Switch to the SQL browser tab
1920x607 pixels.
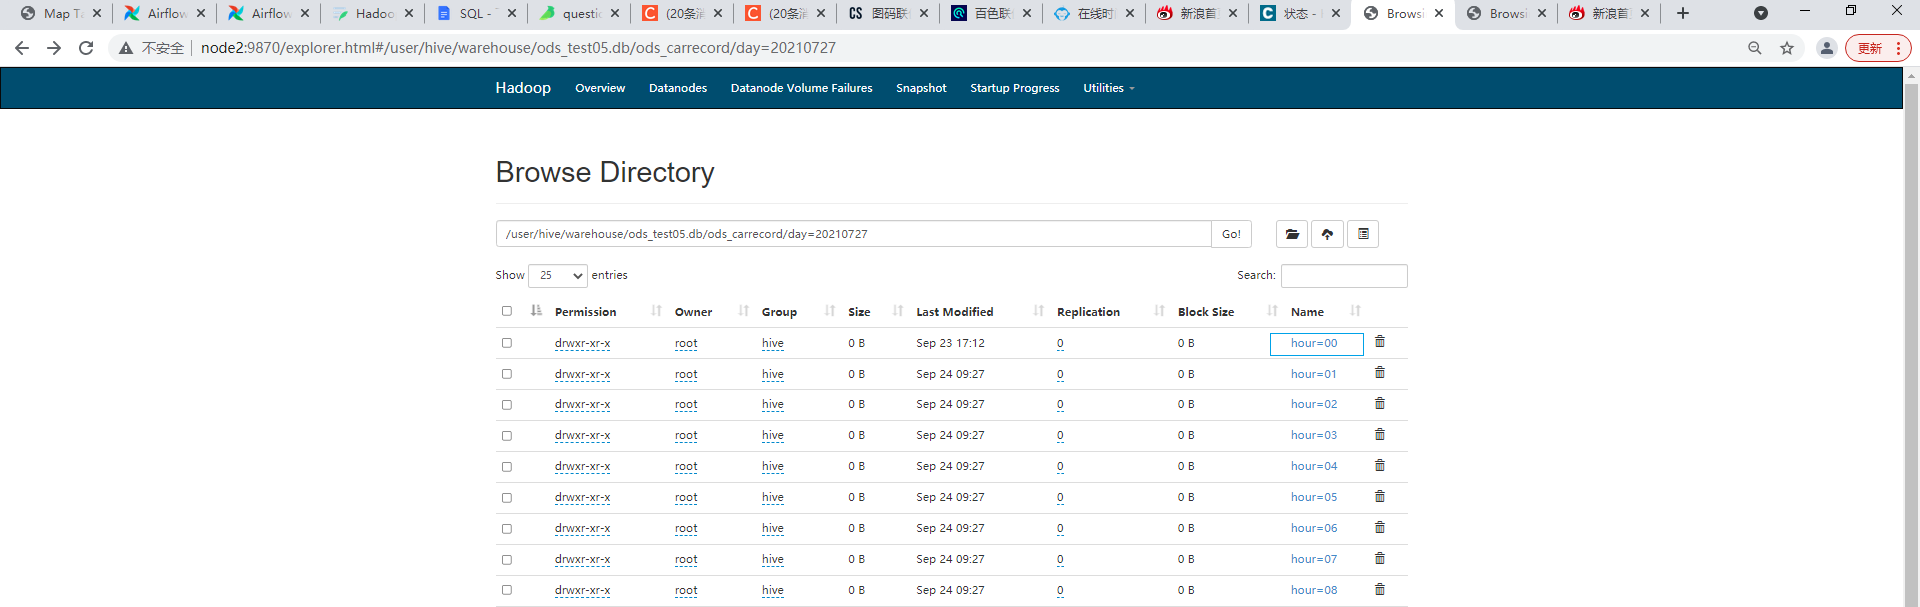(x=477, y=13)
